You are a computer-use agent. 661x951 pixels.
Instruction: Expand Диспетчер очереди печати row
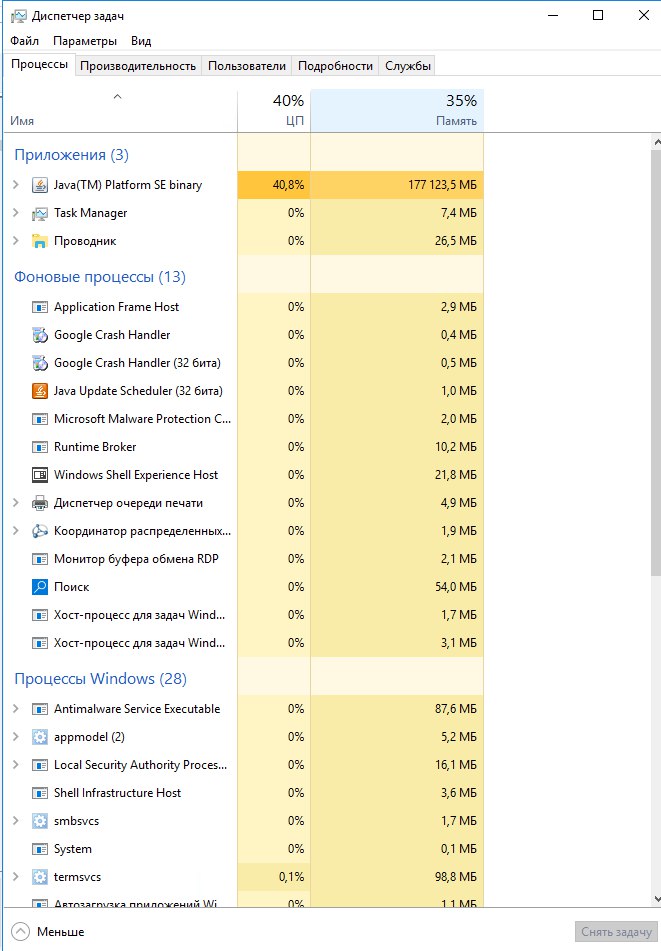tap(16, 502)
